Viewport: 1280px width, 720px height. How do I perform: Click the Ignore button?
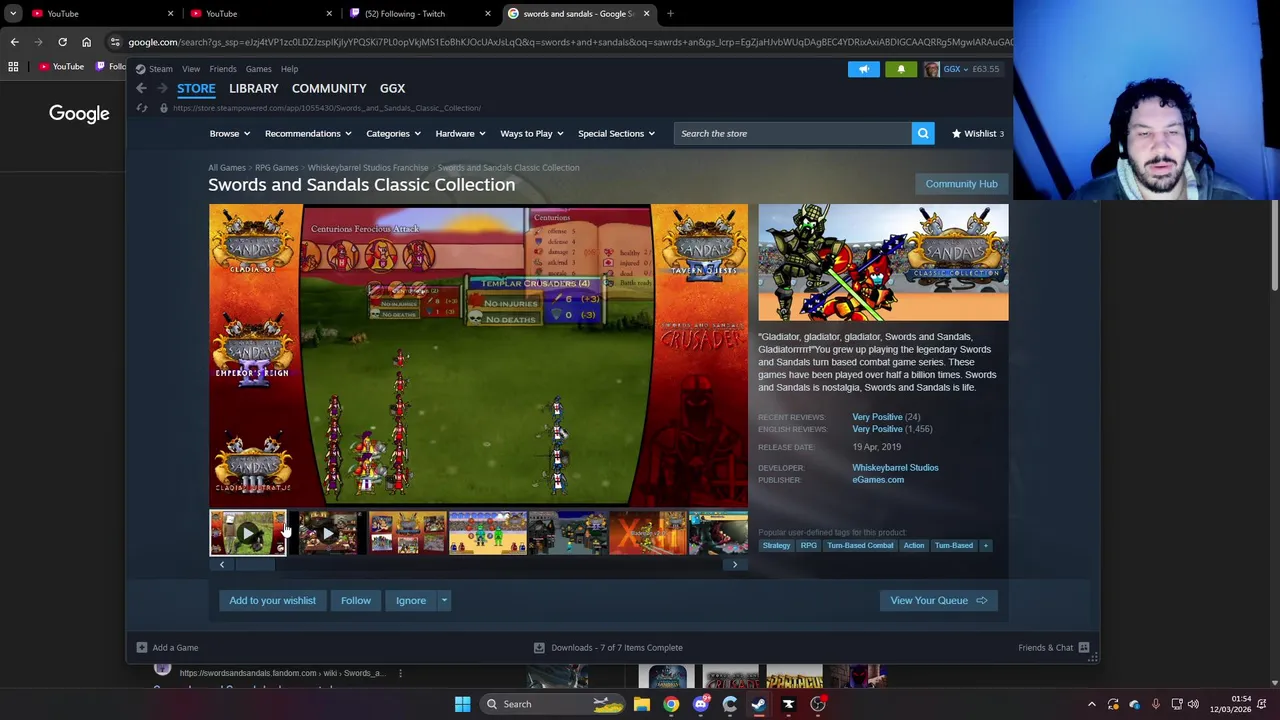[x=411, y=600]
